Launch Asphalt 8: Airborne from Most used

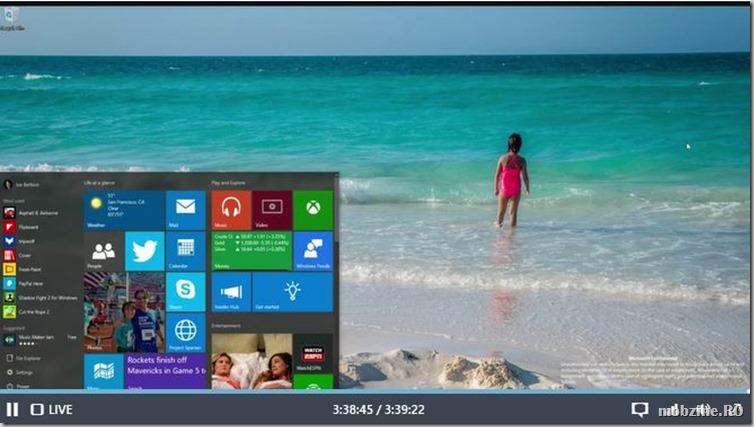31,213
